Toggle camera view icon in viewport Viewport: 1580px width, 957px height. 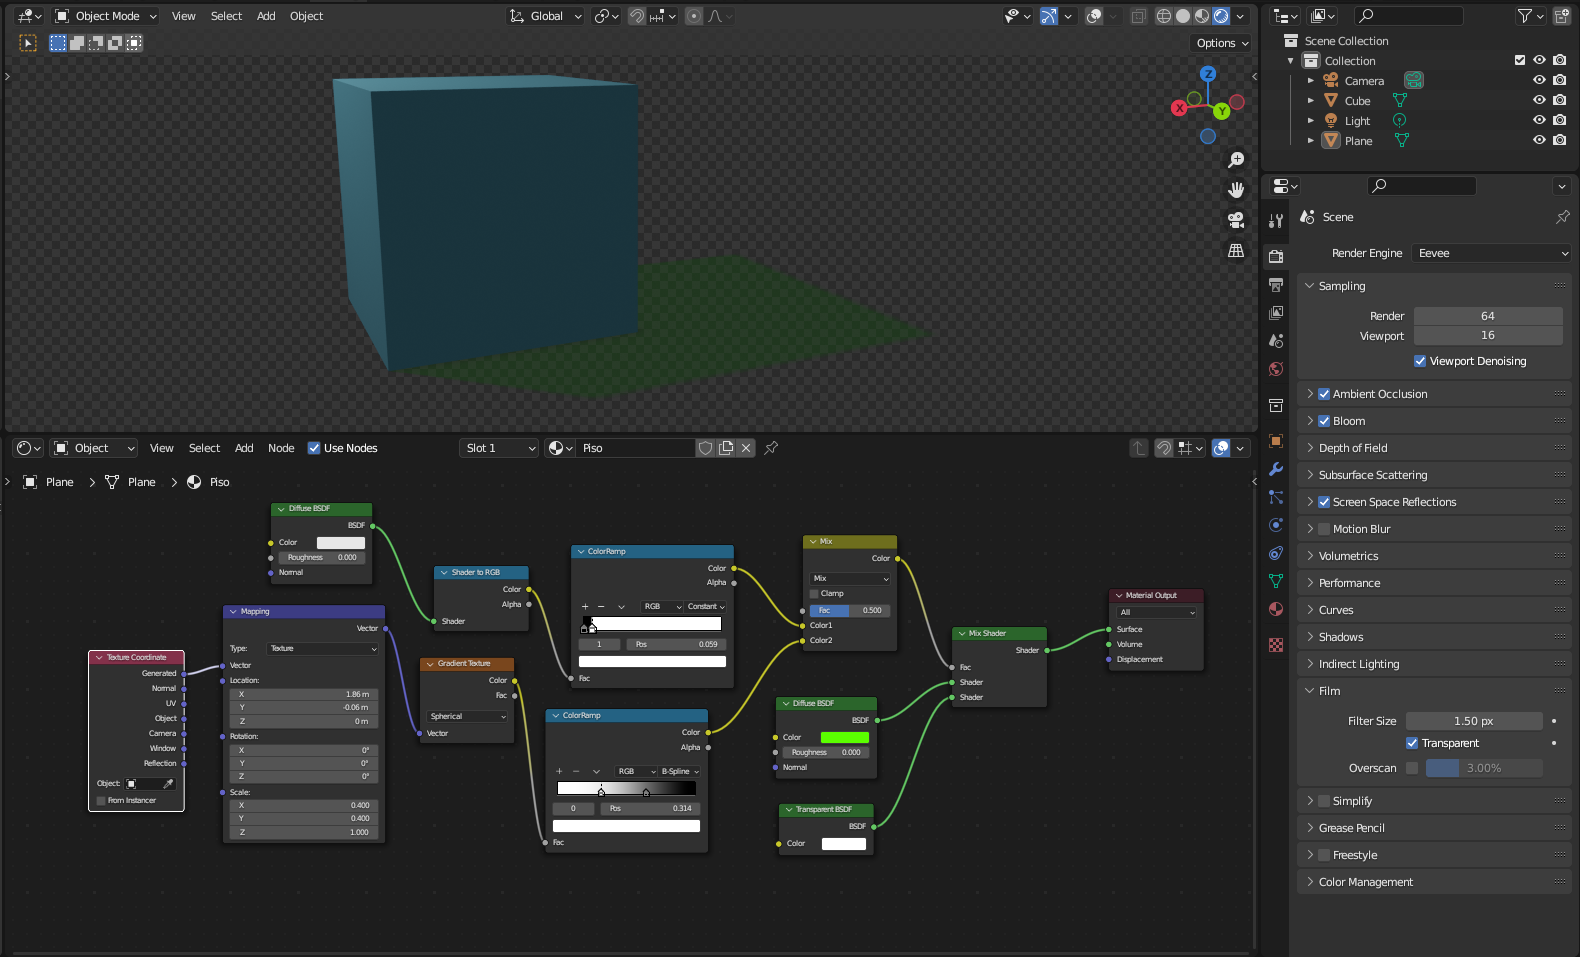pyautogui.click(x=1236, y=220)
